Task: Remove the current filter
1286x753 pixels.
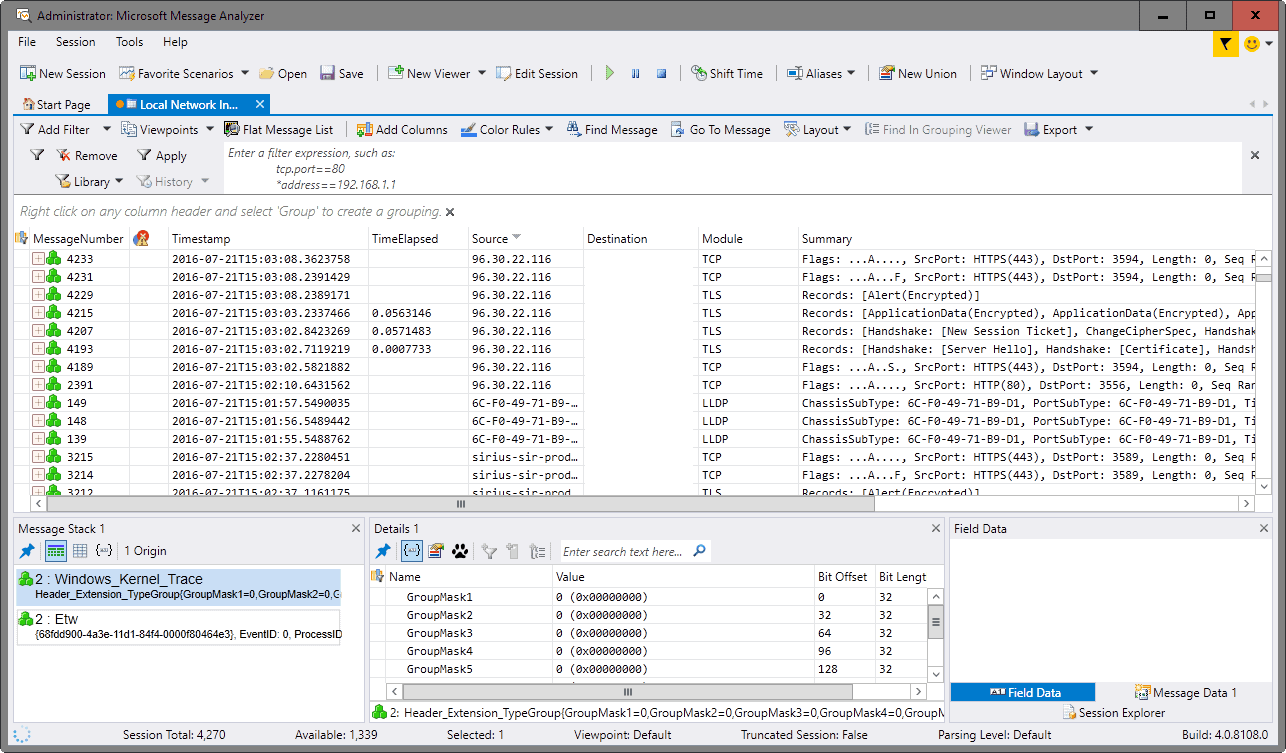Action: tap(87, 156)
